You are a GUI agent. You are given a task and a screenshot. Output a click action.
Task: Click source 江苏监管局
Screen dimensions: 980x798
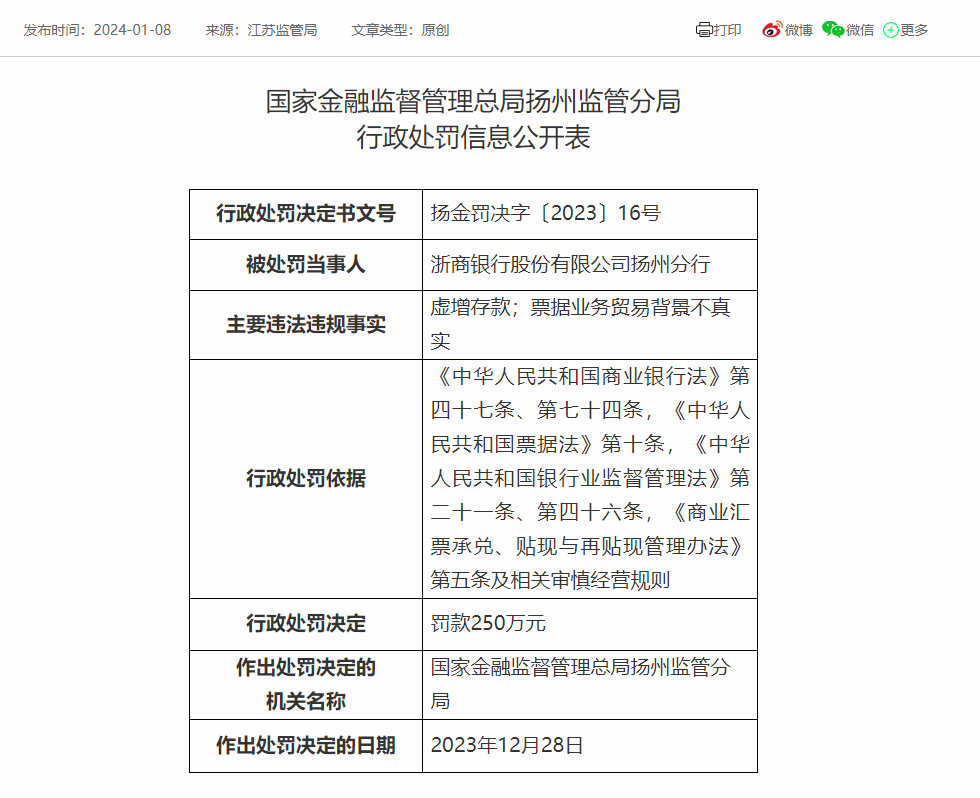click(282, 30)
